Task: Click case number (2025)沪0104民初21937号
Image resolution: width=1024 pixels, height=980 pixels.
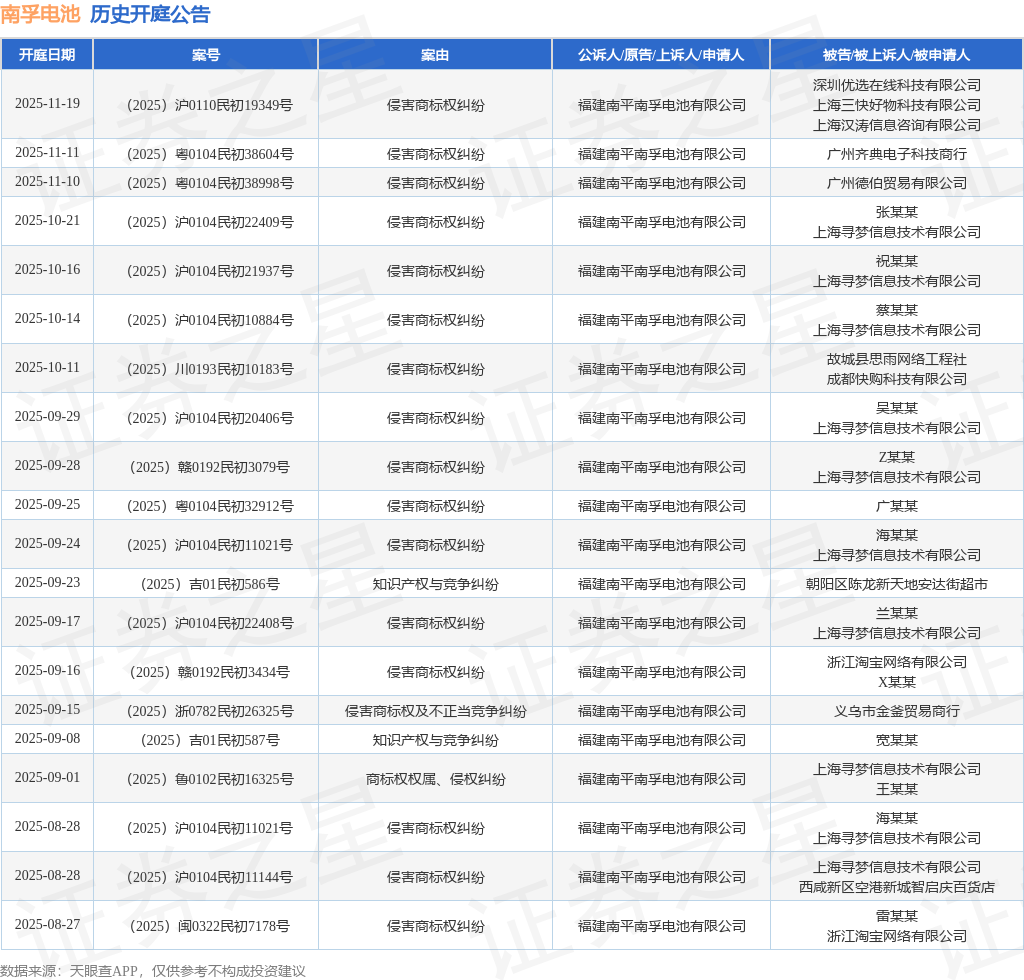Action: (x=210, y=271)
